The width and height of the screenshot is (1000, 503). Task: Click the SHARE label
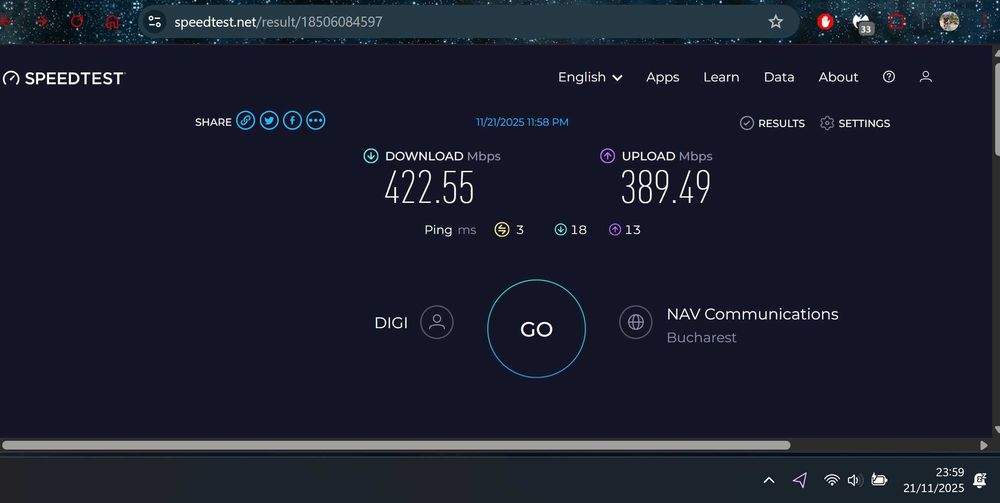(x=213, y=122)
